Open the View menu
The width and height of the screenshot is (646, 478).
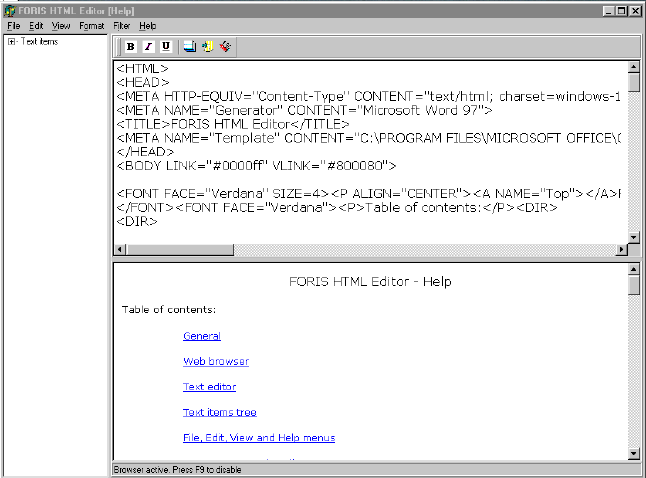coord(61,24)
